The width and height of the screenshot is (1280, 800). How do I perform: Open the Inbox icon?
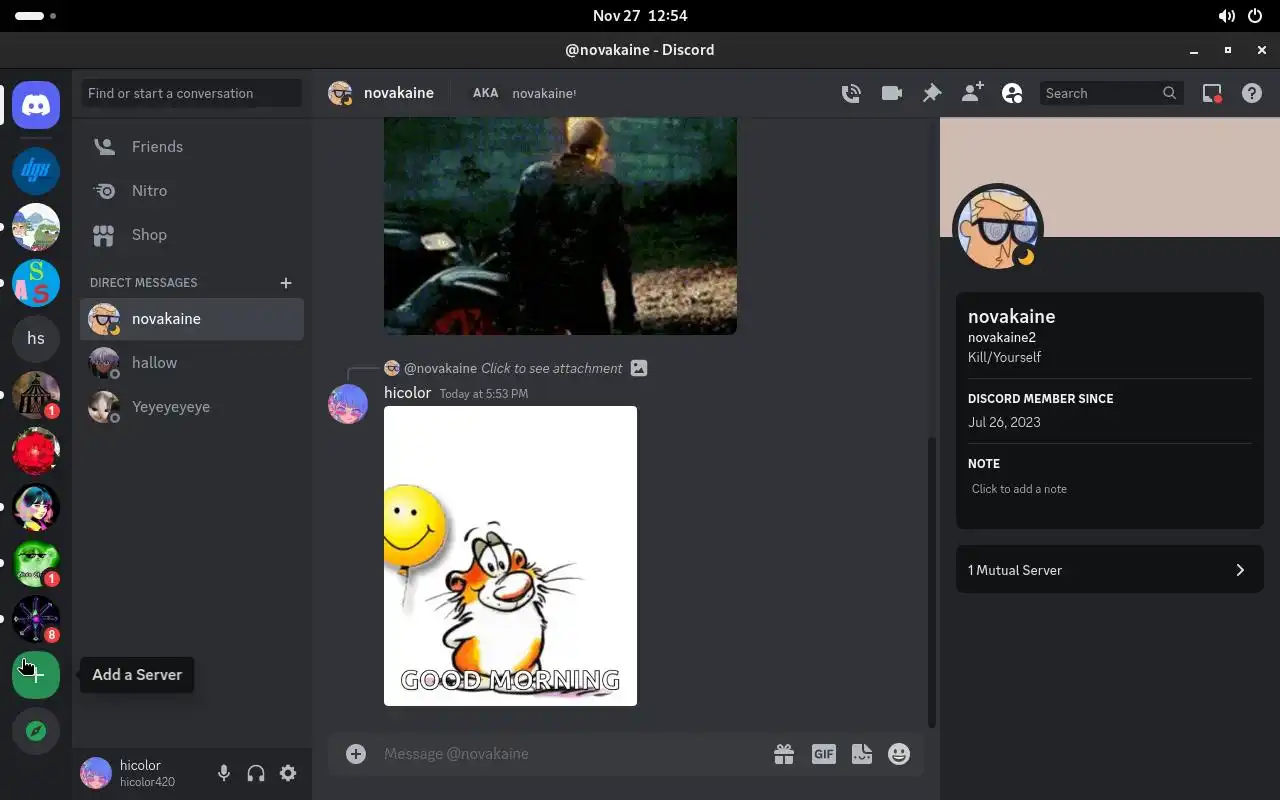click(1212, 93)
